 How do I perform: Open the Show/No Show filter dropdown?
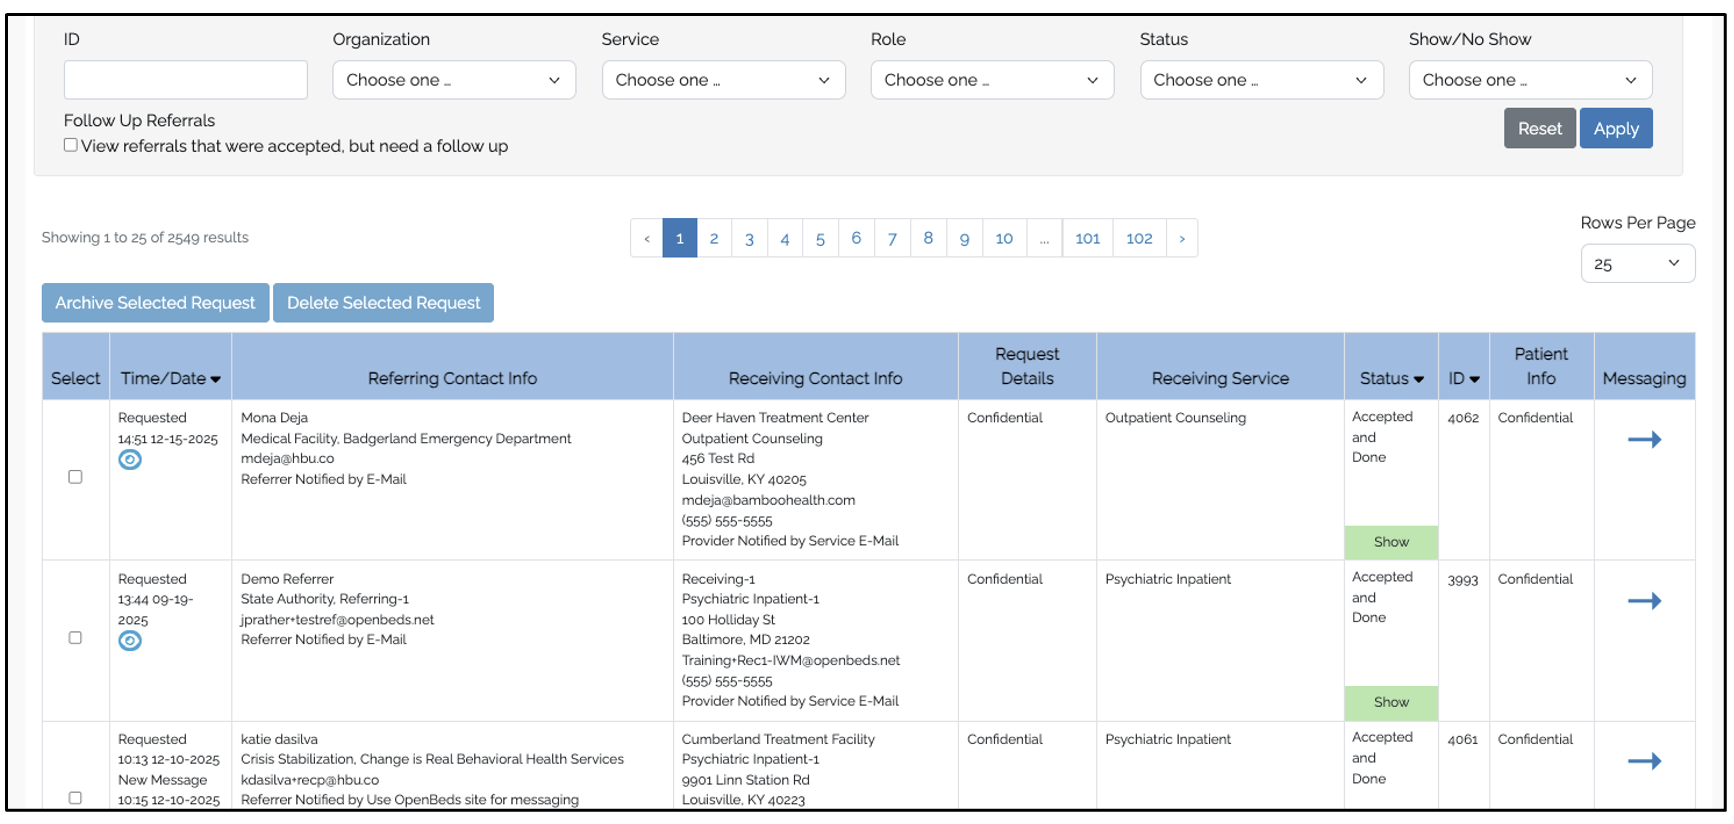point(1530,80)
